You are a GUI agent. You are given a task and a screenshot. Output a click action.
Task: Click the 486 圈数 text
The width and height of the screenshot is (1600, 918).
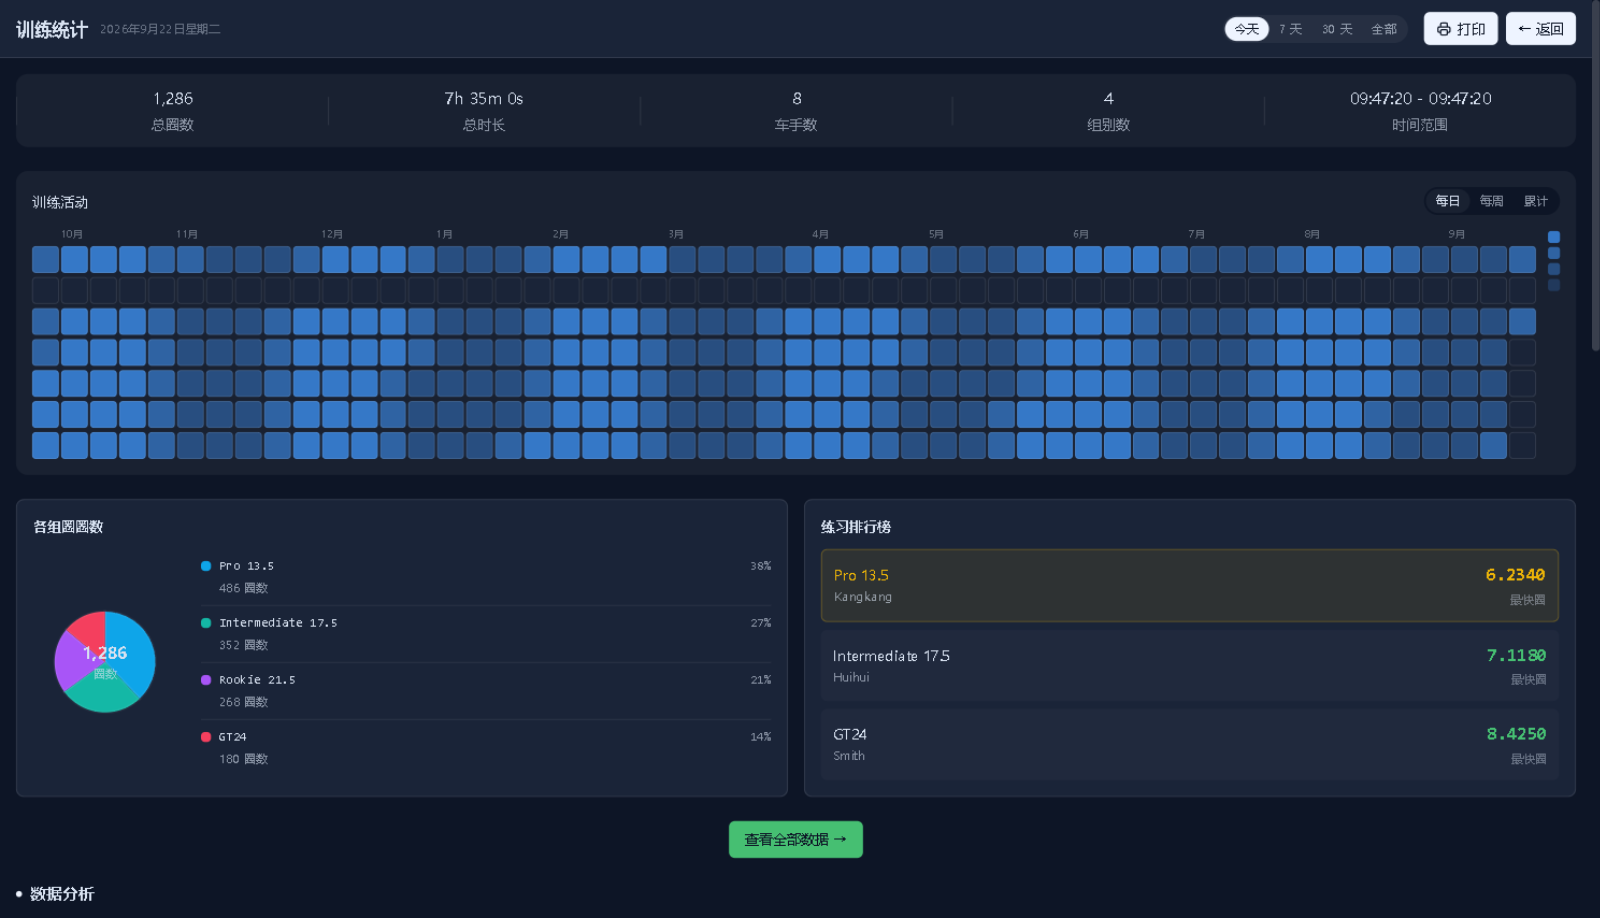[x=243, y=588]
